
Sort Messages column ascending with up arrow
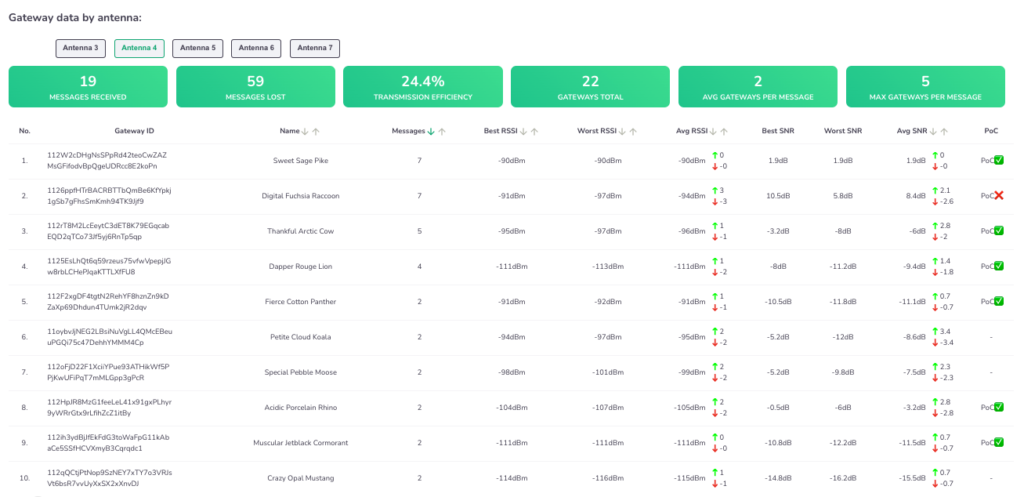[x=442, y=131]
